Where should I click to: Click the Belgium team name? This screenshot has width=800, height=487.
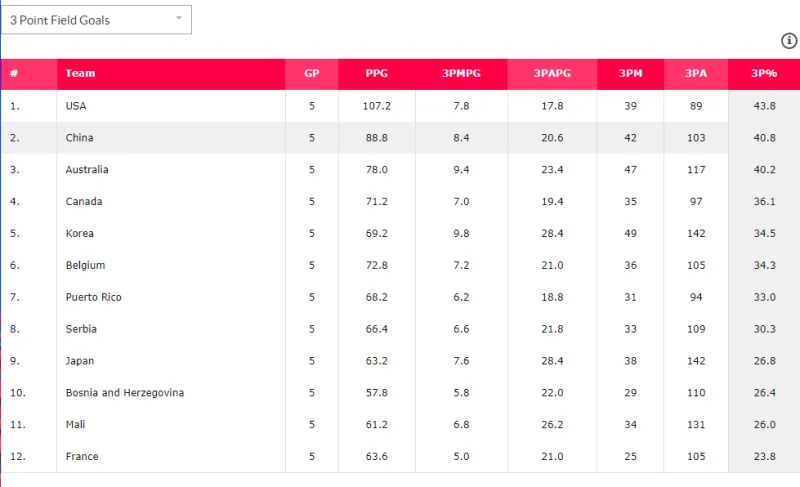click(x=85, y=266)
